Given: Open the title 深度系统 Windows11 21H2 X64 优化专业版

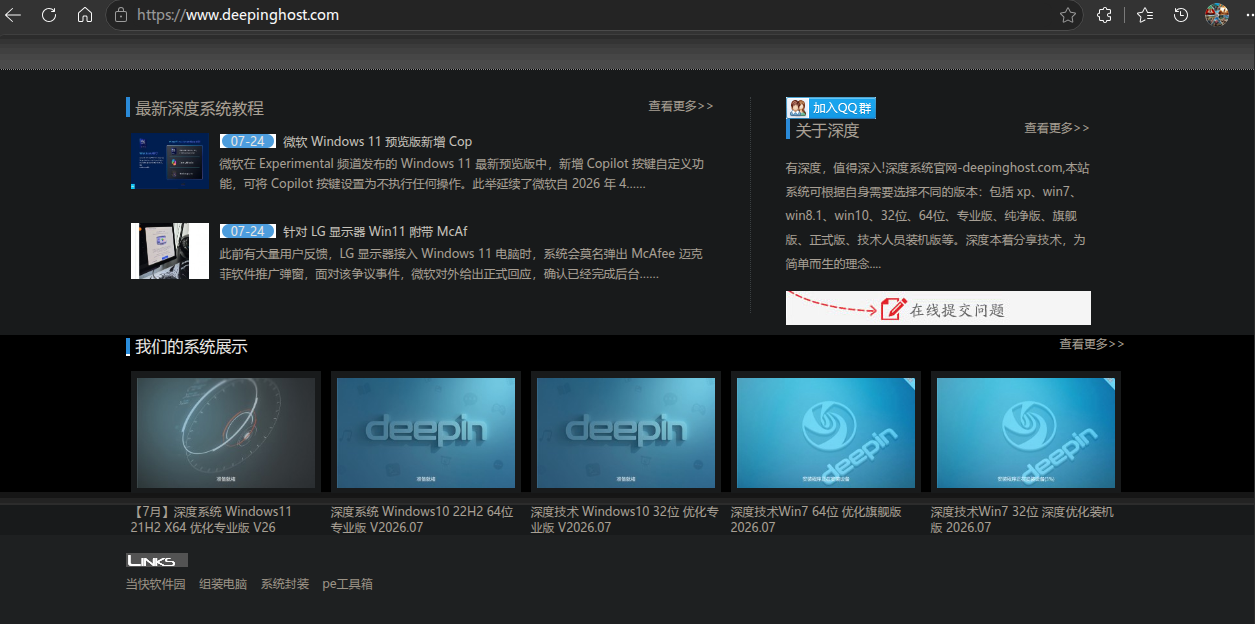Looking at the screenshot, I should [212, 519].
